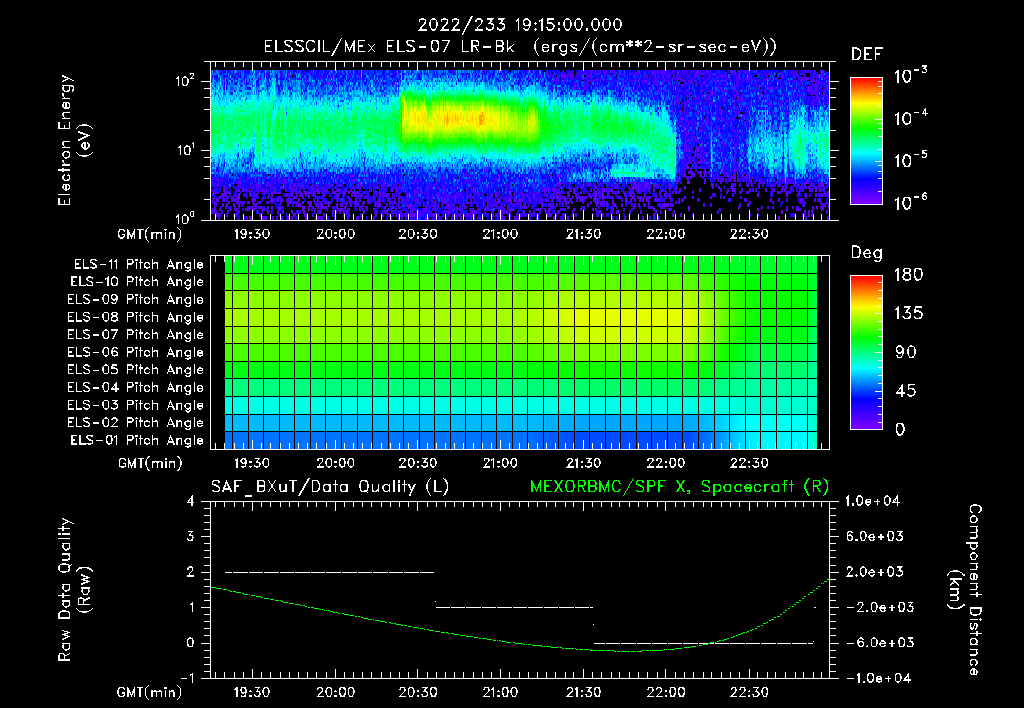
Task: Click the 135 value on Deg colorbar
Action: click(908, 314)
